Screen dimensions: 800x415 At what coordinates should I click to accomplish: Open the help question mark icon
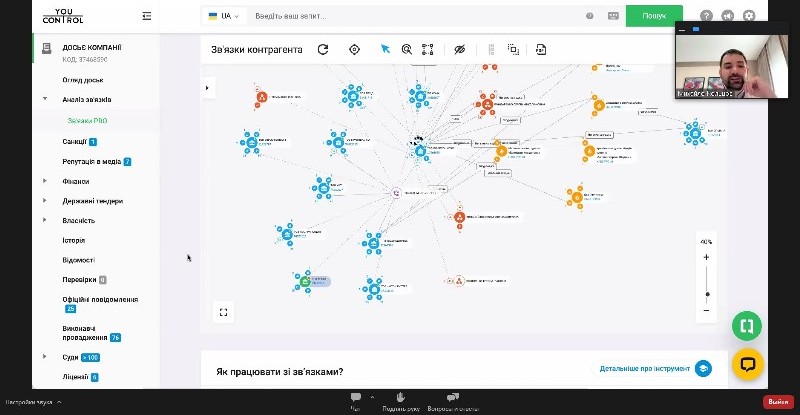706,16
